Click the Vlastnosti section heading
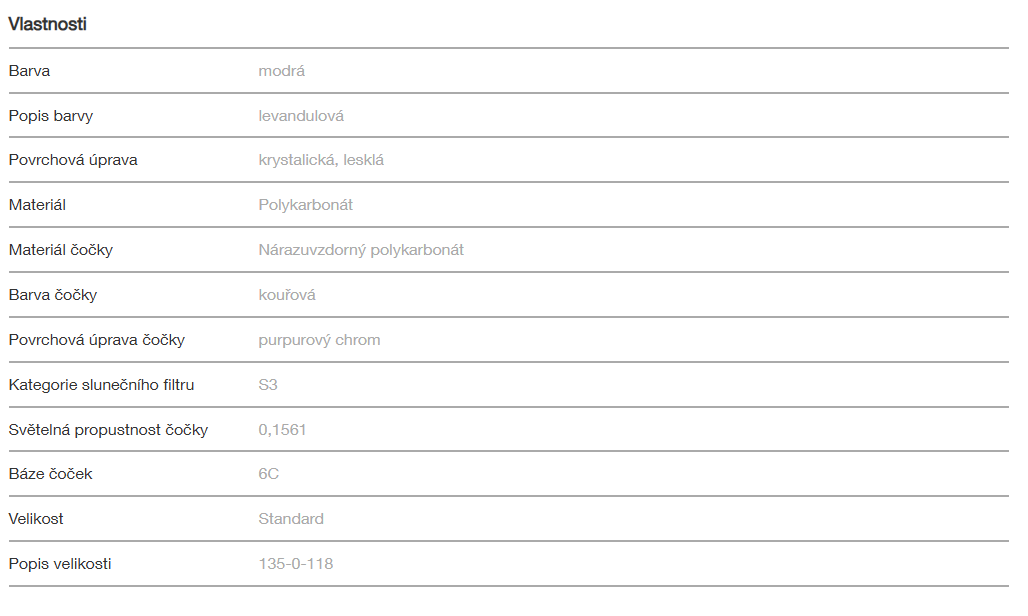 [x=48, y=25]
